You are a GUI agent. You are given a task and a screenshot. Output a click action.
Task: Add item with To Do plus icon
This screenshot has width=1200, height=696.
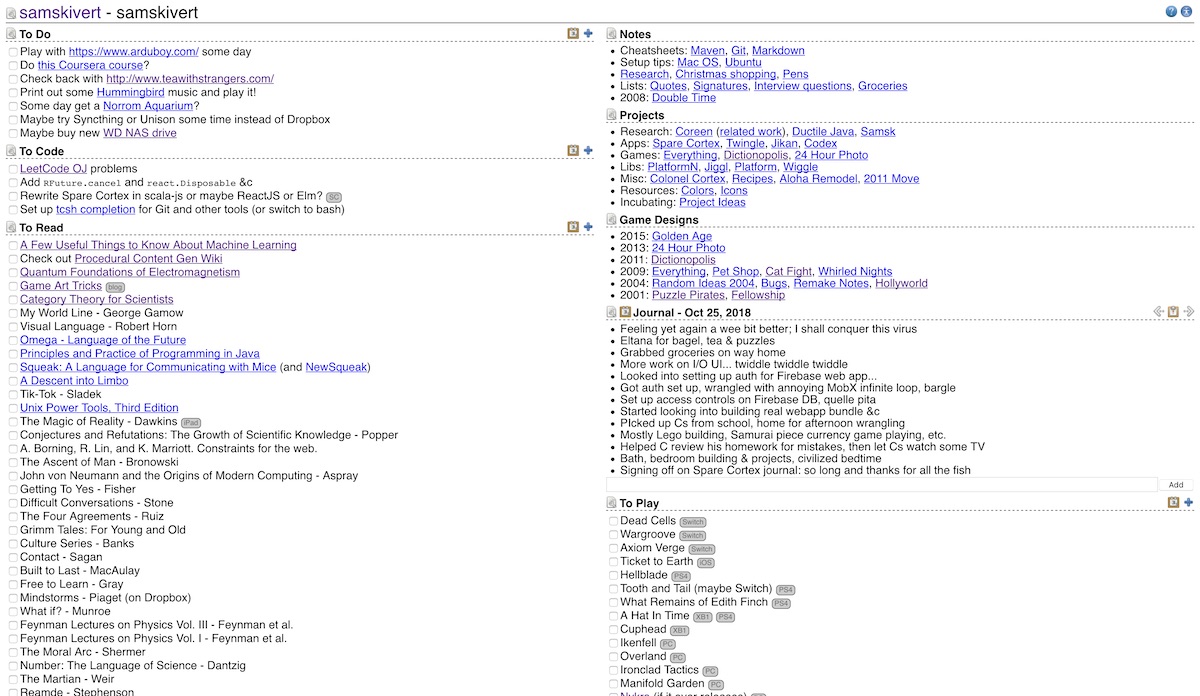(x=588, y=33)
